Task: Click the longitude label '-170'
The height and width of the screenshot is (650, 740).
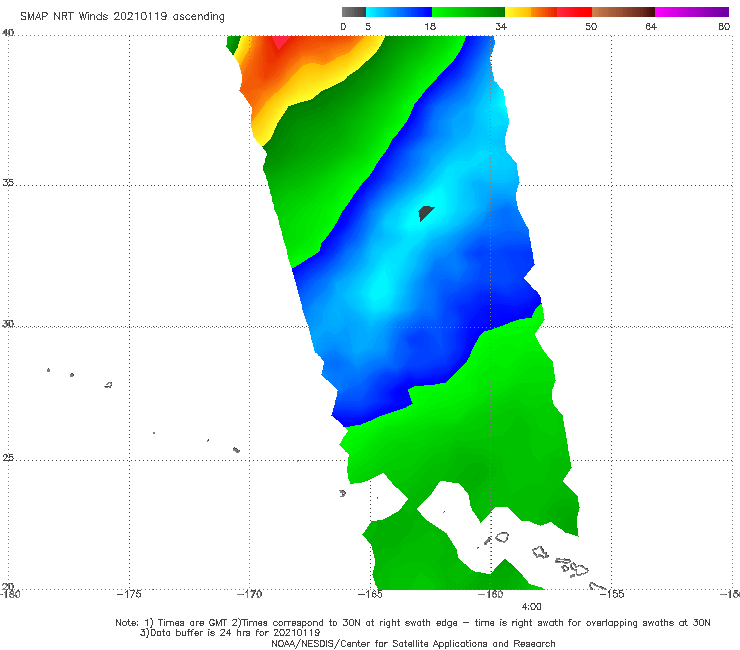Action: (x=249, y=594)
